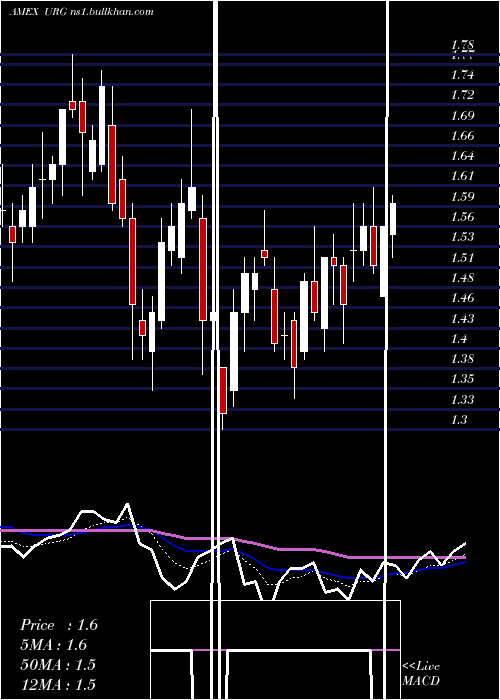This screenshot has width=500, height=700.
Task: Select the 1.64 price axis label
Action: point(462,156)
